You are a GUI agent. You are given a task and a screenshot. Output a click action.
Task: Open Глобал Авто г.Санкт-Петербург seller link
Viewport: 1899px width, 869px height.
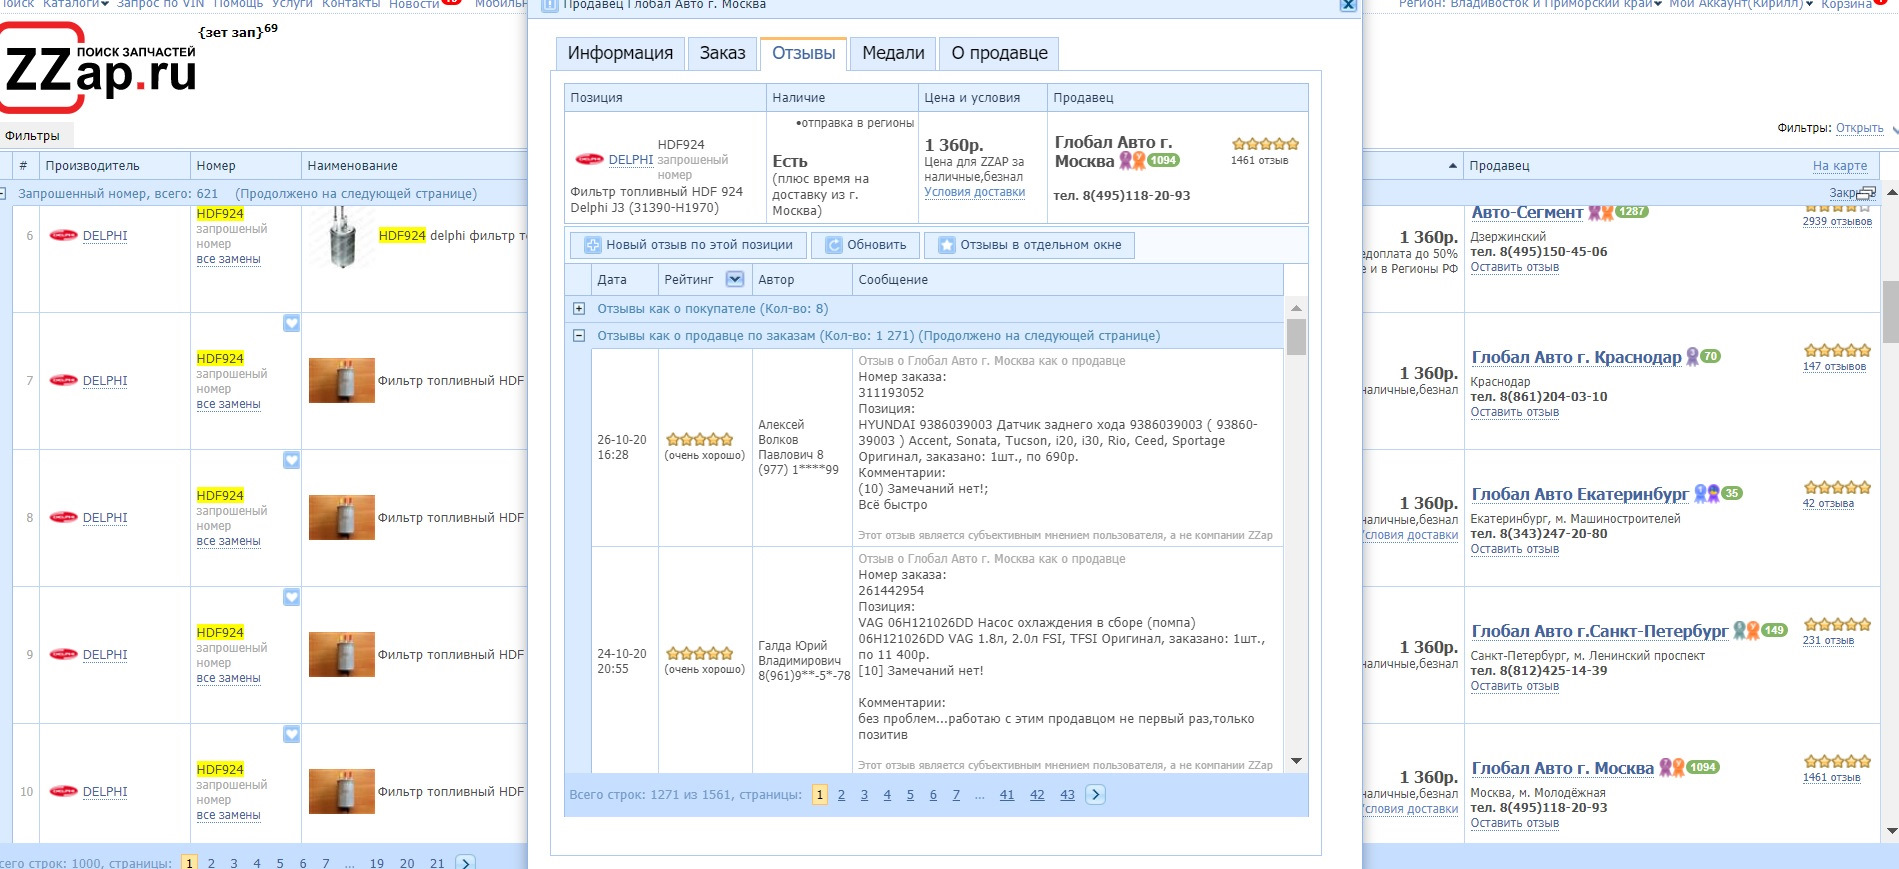click(1600, 632)
